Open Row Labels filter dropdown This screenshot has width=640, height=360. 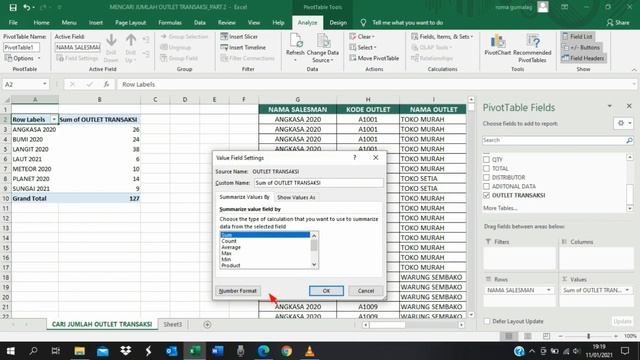(x=54, y=119)
